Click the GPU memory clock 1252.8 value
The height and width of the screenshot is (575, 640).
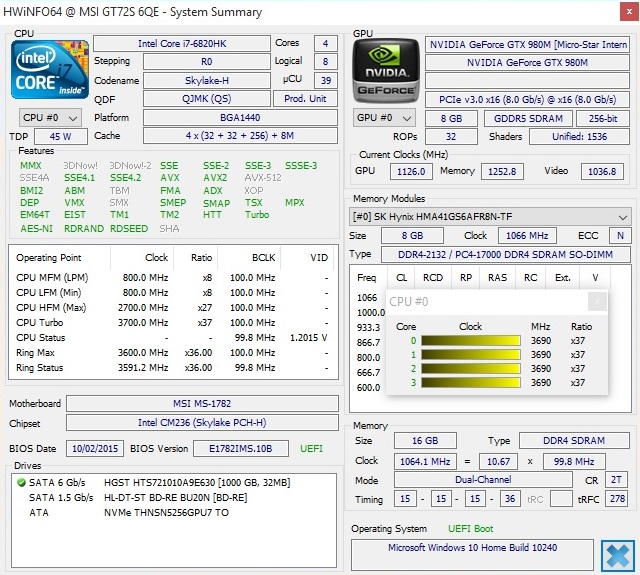click(502, 171)
